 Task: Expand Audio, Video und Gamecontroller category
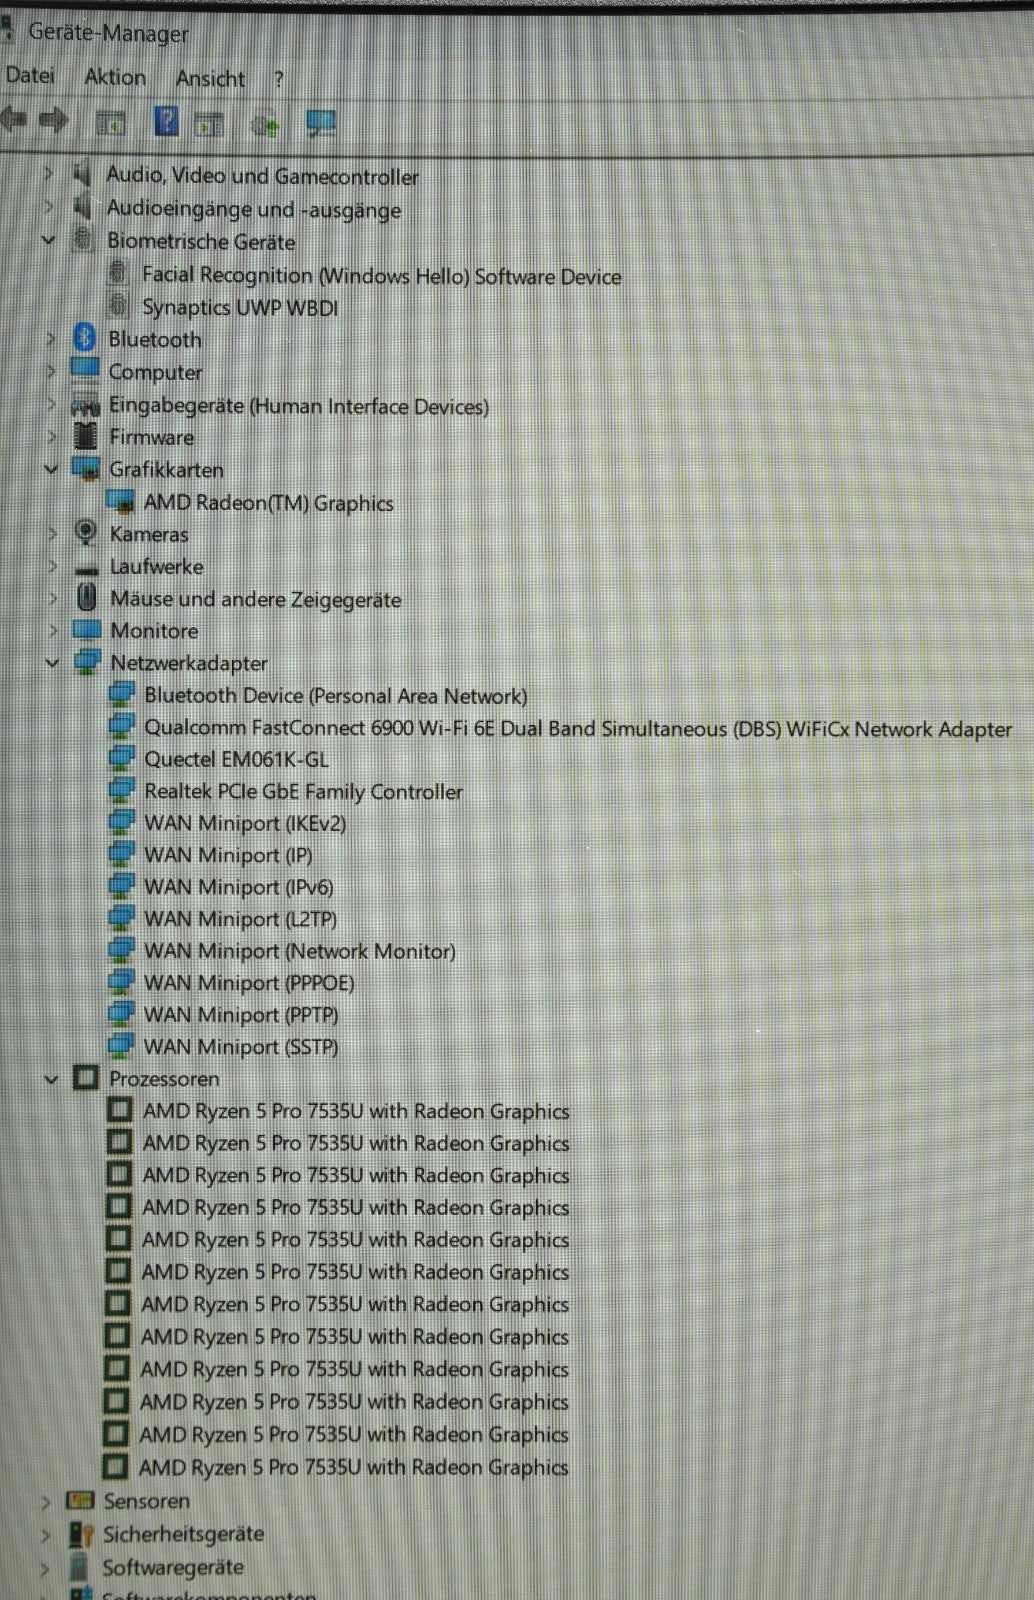coord(47,174)
